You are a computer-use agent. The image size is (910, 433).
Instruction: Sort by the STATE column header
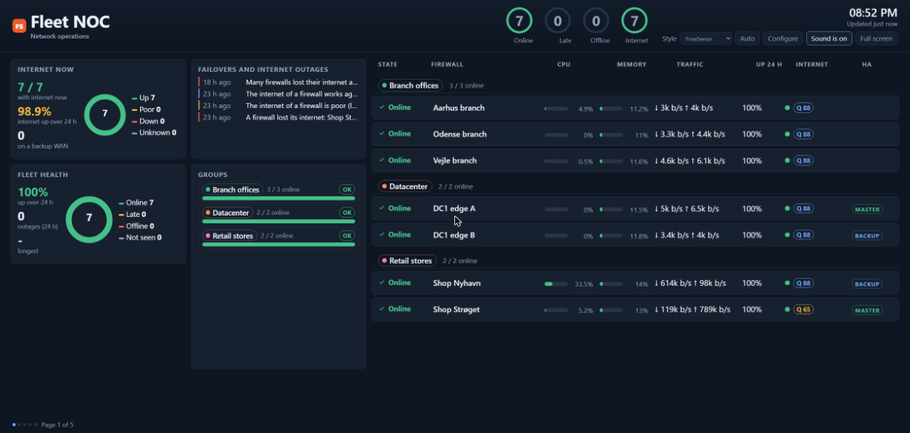388,64
